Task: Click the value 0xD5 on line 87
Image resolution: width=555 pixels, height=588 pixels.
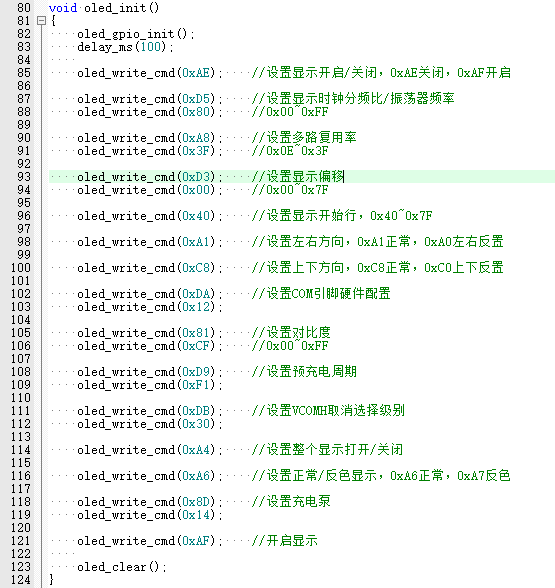Action: [x=196, y=99]
